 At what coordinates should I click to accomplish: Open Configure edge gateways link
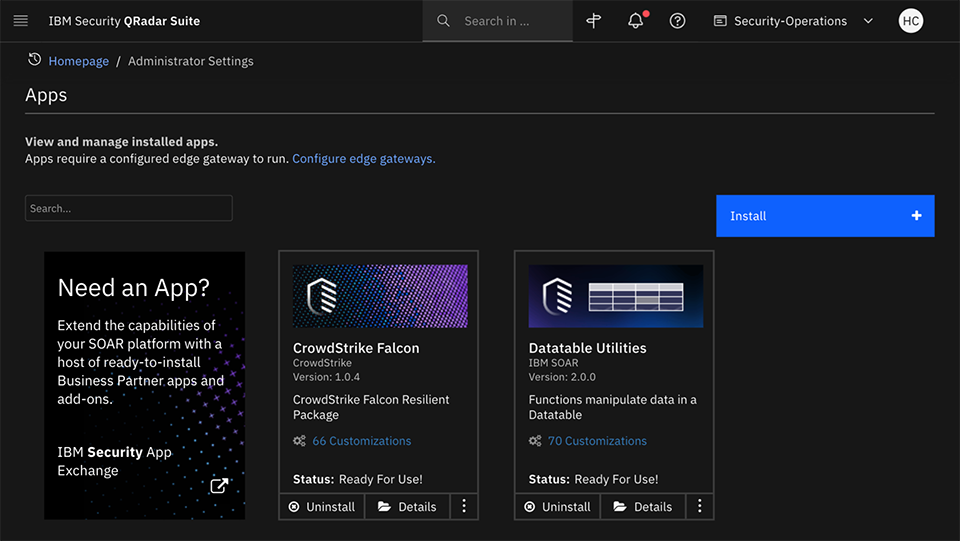364,159
